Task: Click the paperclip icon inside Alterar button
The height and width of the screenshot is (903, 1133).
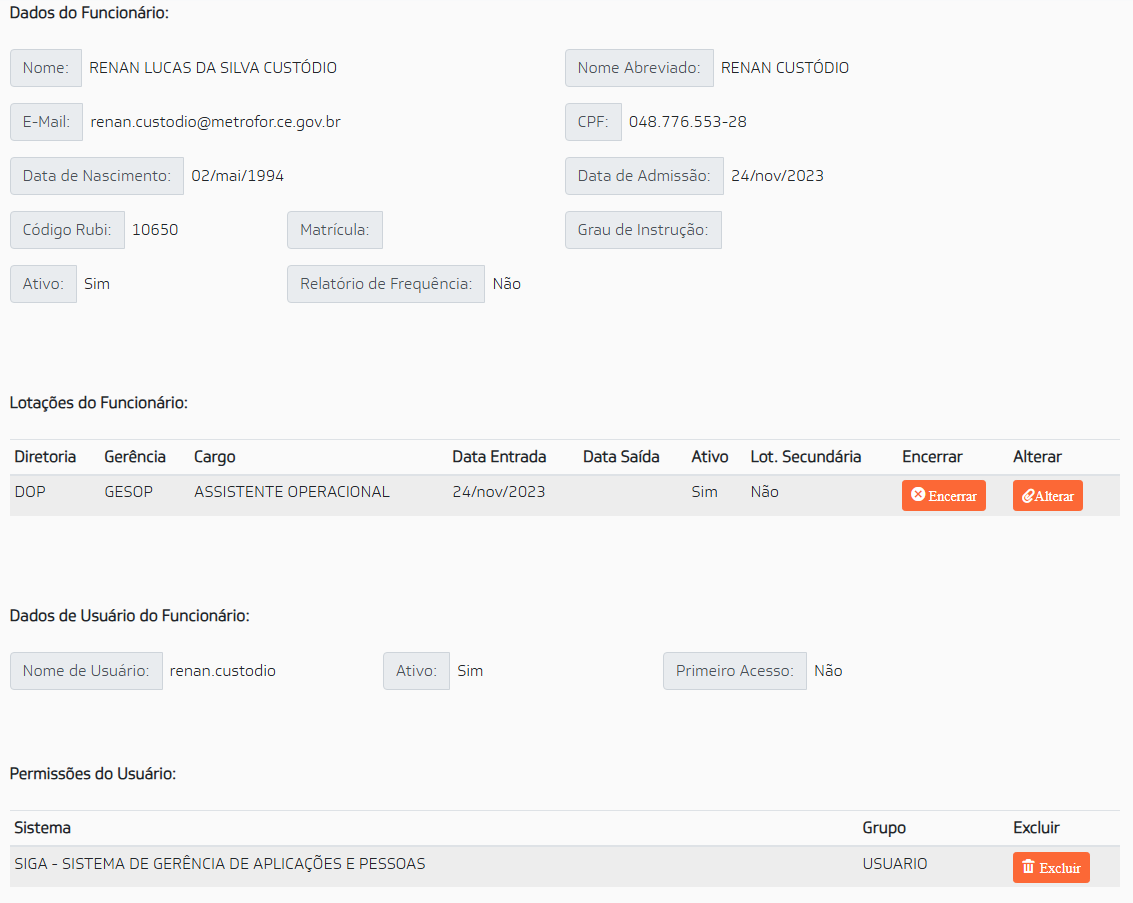Action: [x=1028, y=496]
